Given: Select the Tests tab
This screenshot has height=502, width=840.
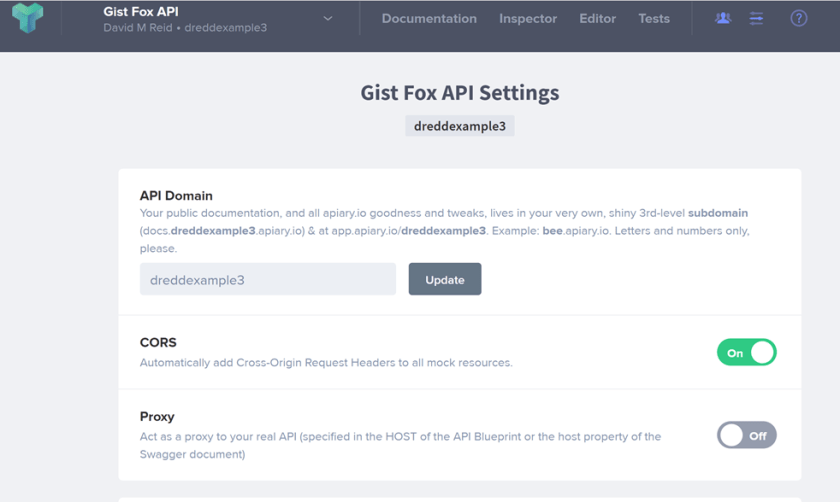Looking at the screenshot, I should pos(654,18).
